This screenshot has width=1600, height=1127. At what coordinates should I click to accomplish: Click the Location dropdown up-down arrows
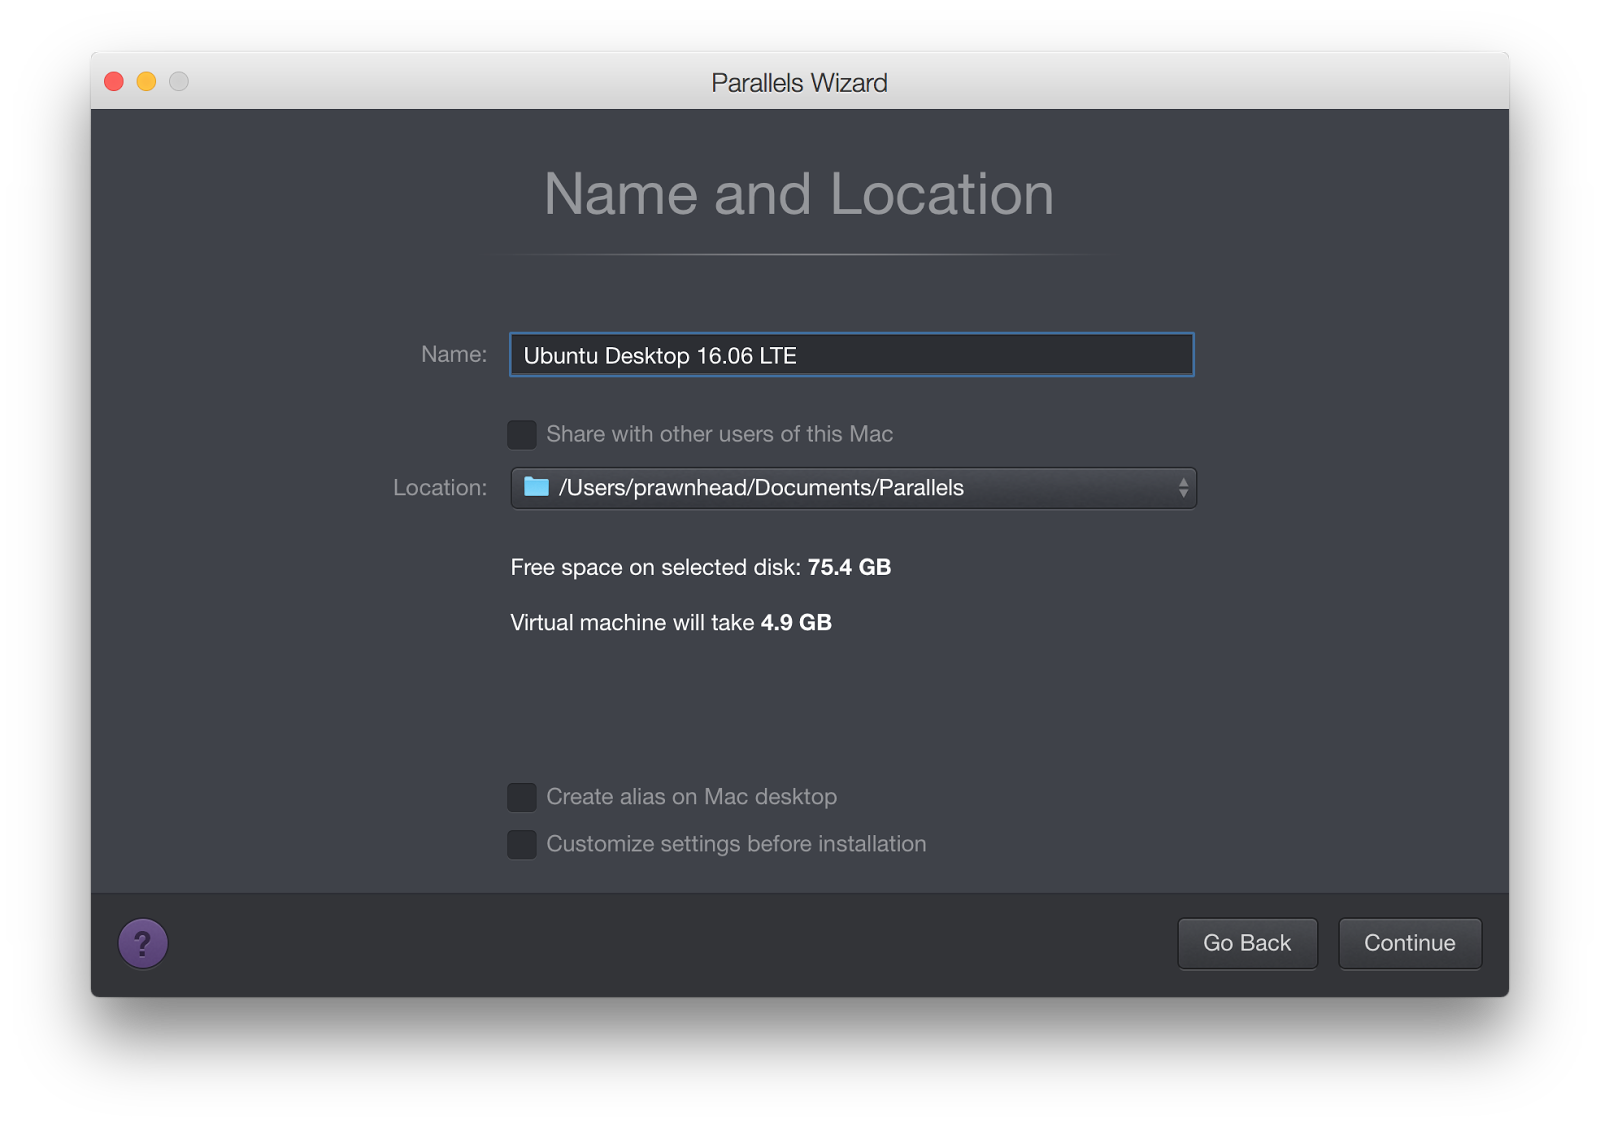pyautogui.click(x=1183, y=488)
